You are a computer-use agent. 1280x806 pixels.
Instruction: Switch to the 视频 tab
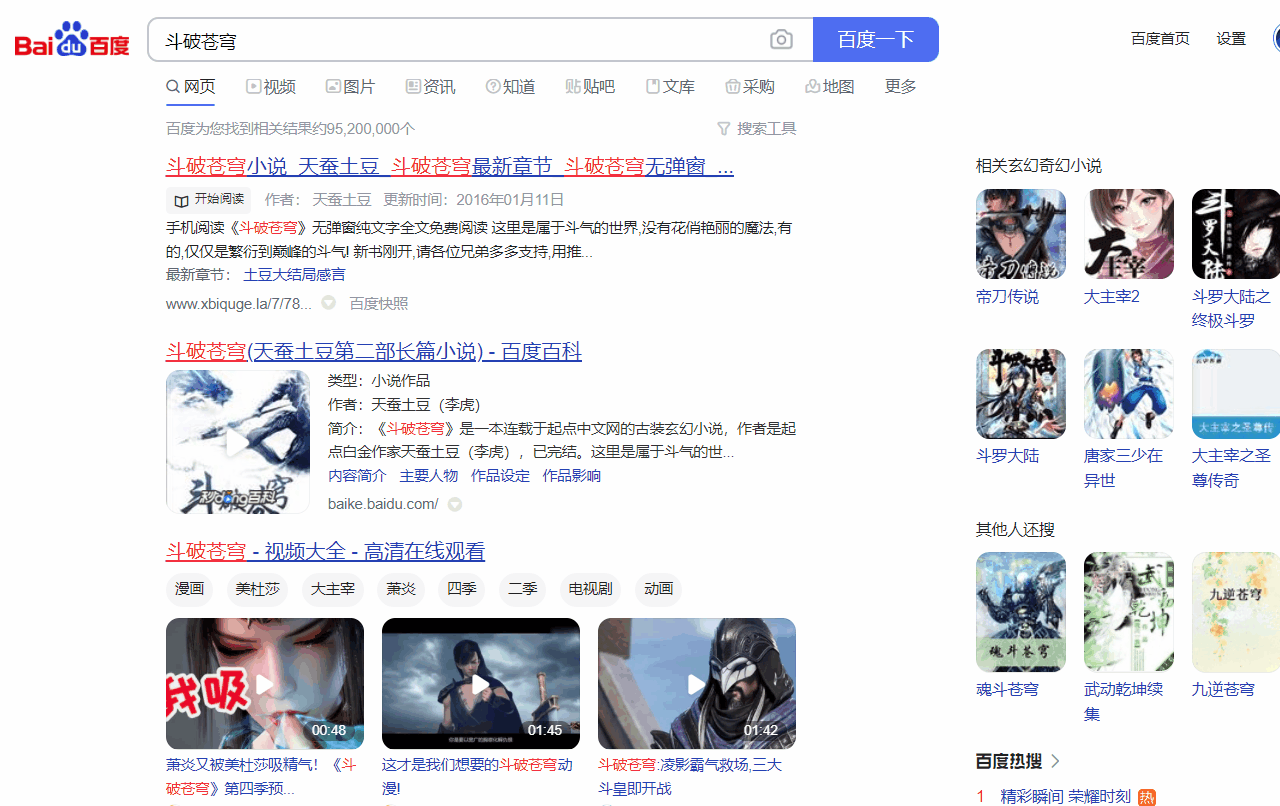point(271,87)
